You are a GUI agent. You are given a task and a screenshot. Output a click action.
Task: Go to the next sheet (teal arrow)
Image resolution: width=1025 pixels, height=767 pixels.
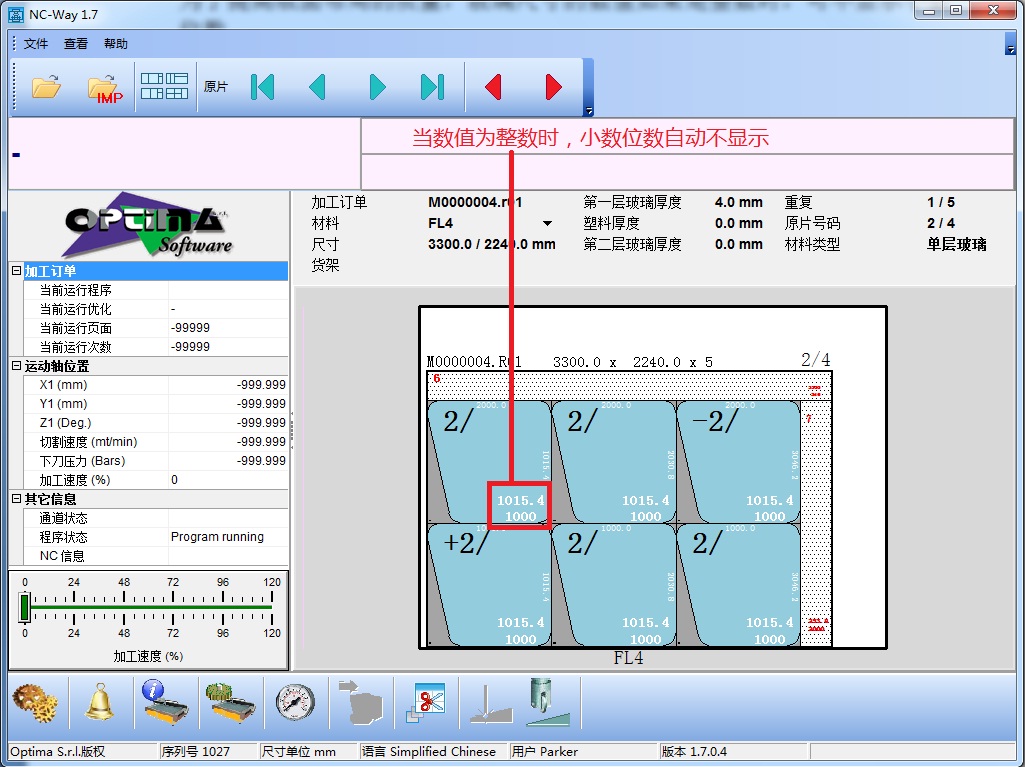[377, 88]
